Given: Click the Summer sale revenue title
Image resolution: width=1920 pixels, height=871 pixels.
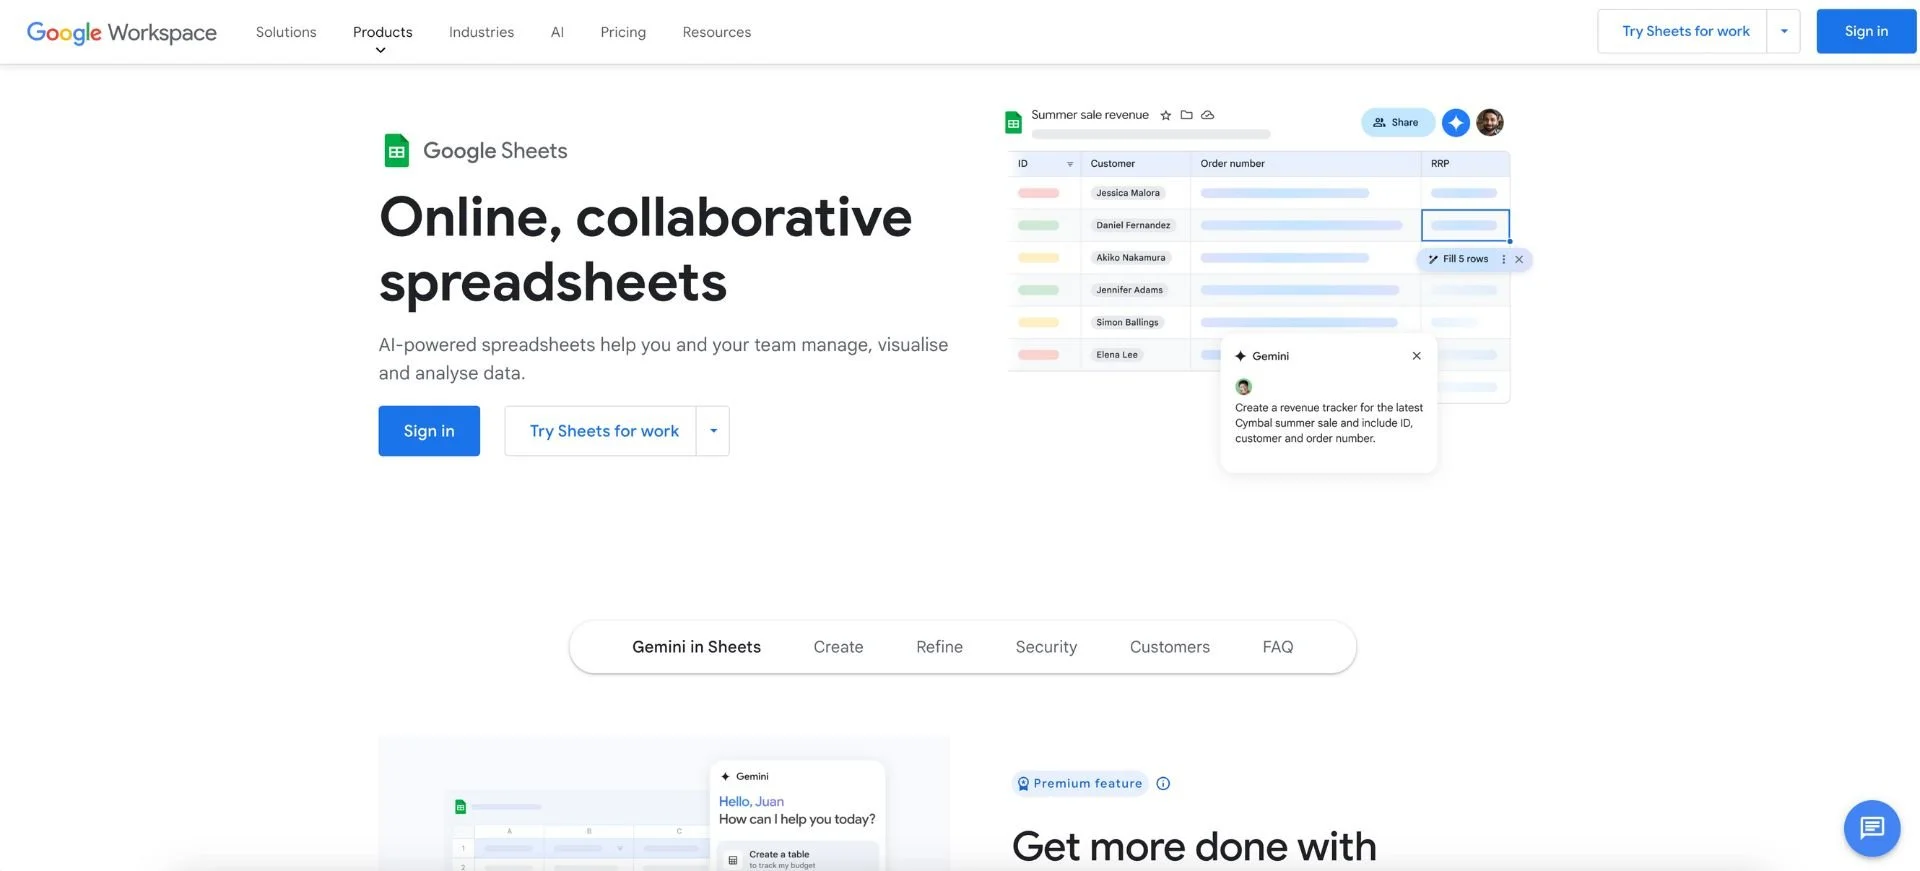Looking at the screenshot, I should click(1090, 115).
